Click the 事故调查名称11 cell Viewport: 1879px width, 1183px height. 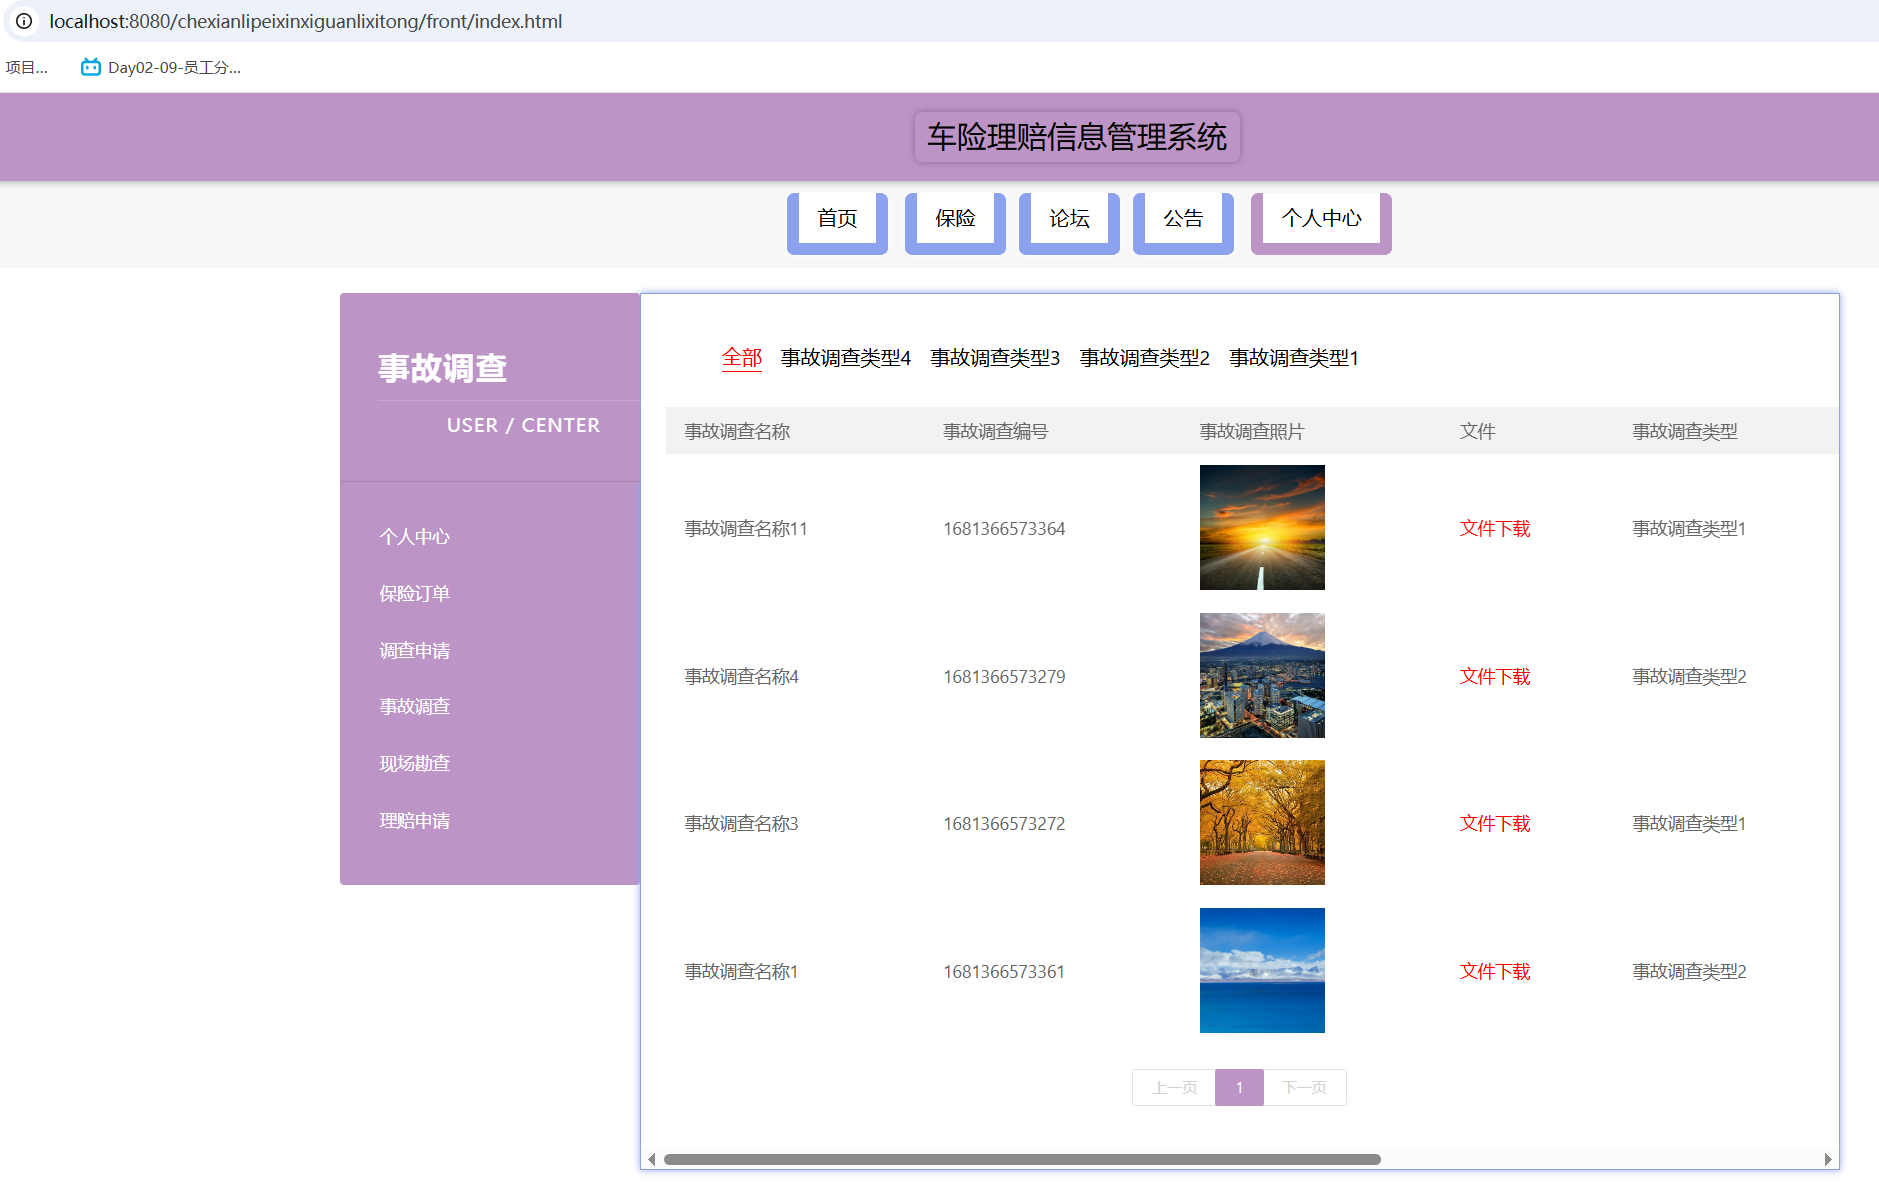746,529
